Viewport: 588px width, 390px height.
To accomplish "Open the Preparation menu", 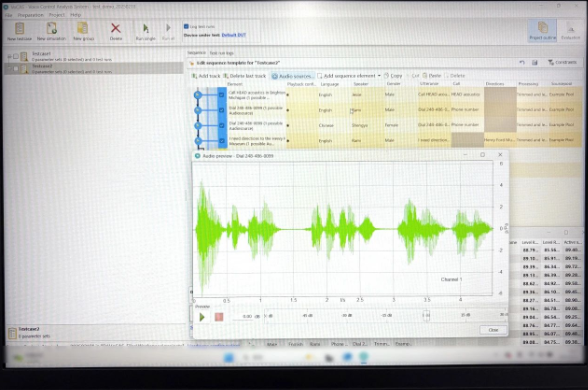I will point(30,15).
